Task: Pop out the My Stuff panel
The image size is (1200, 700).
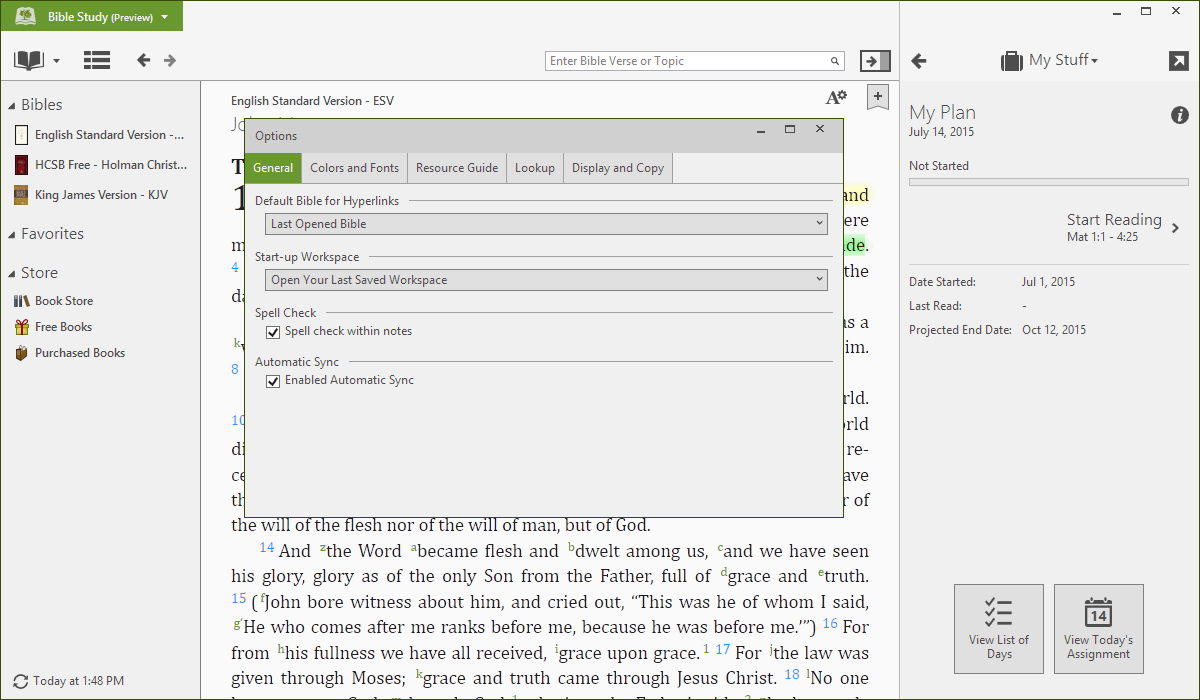Action: click(1178, 61)
